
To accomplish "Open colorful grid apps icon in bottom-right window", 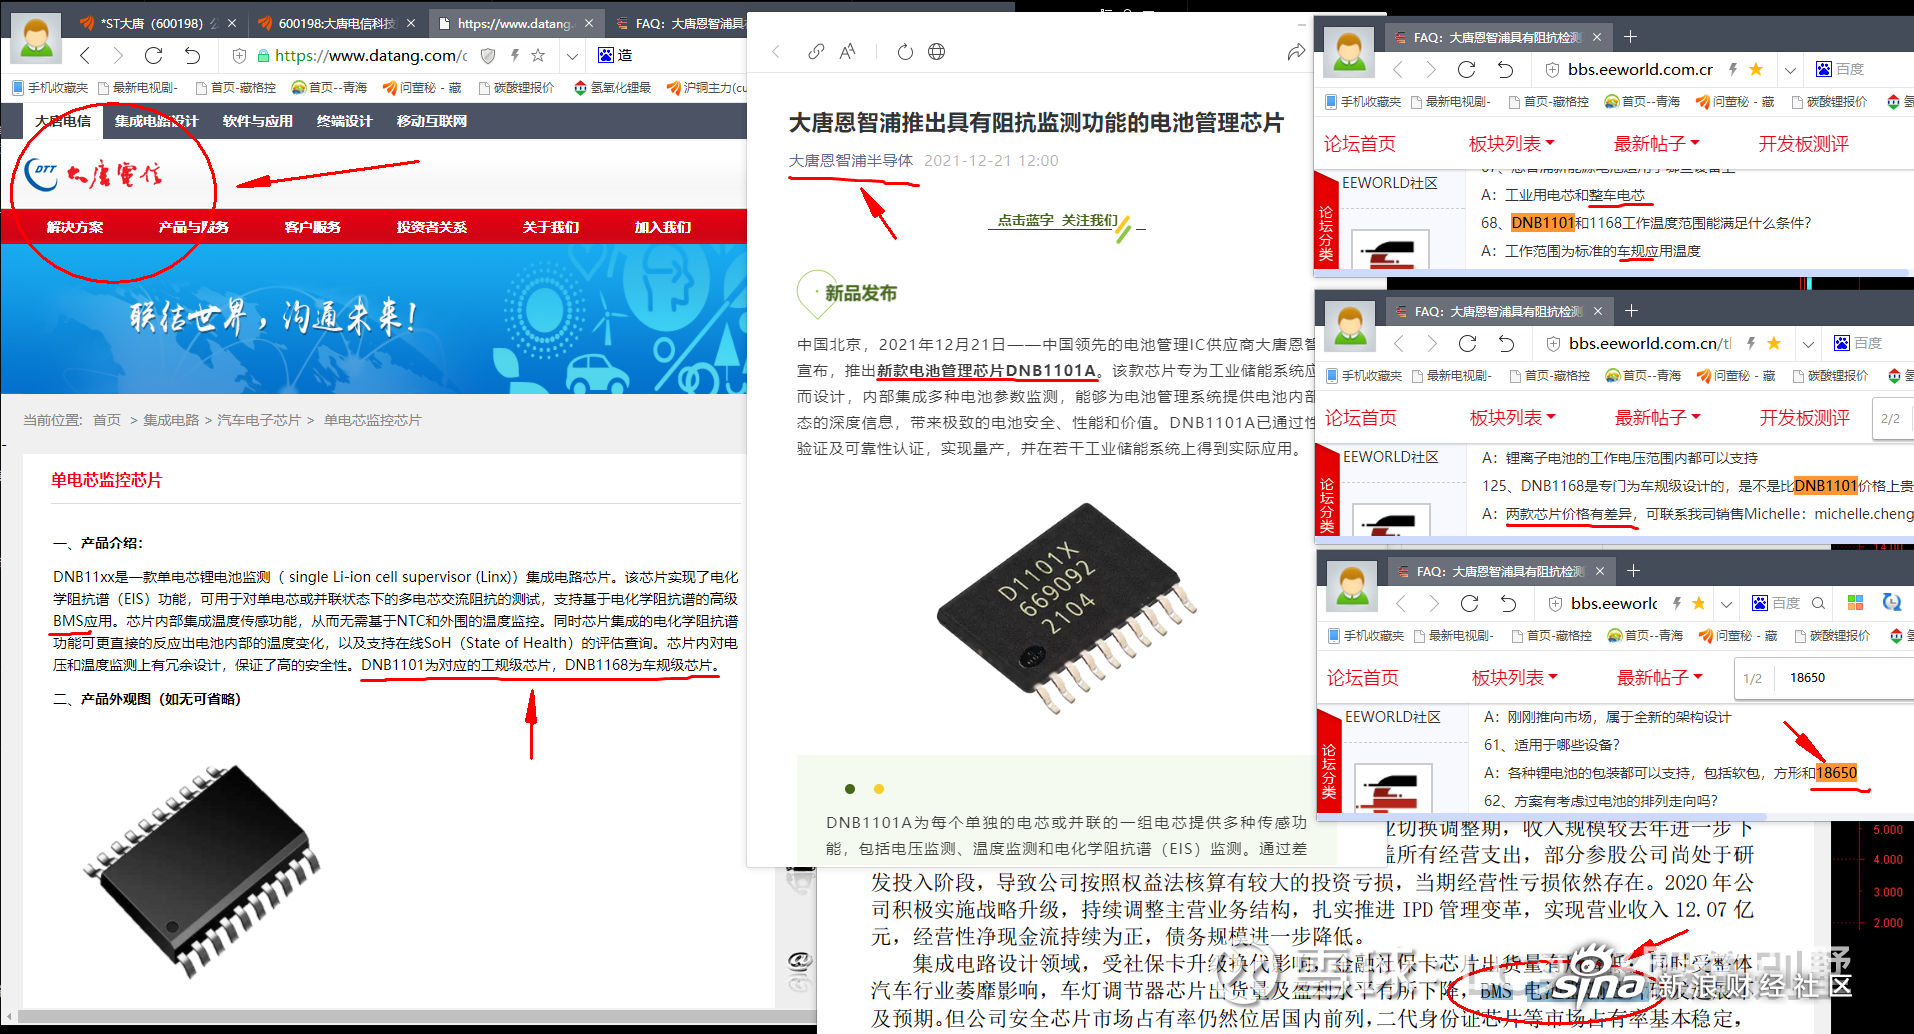I will pos(1855,602).
